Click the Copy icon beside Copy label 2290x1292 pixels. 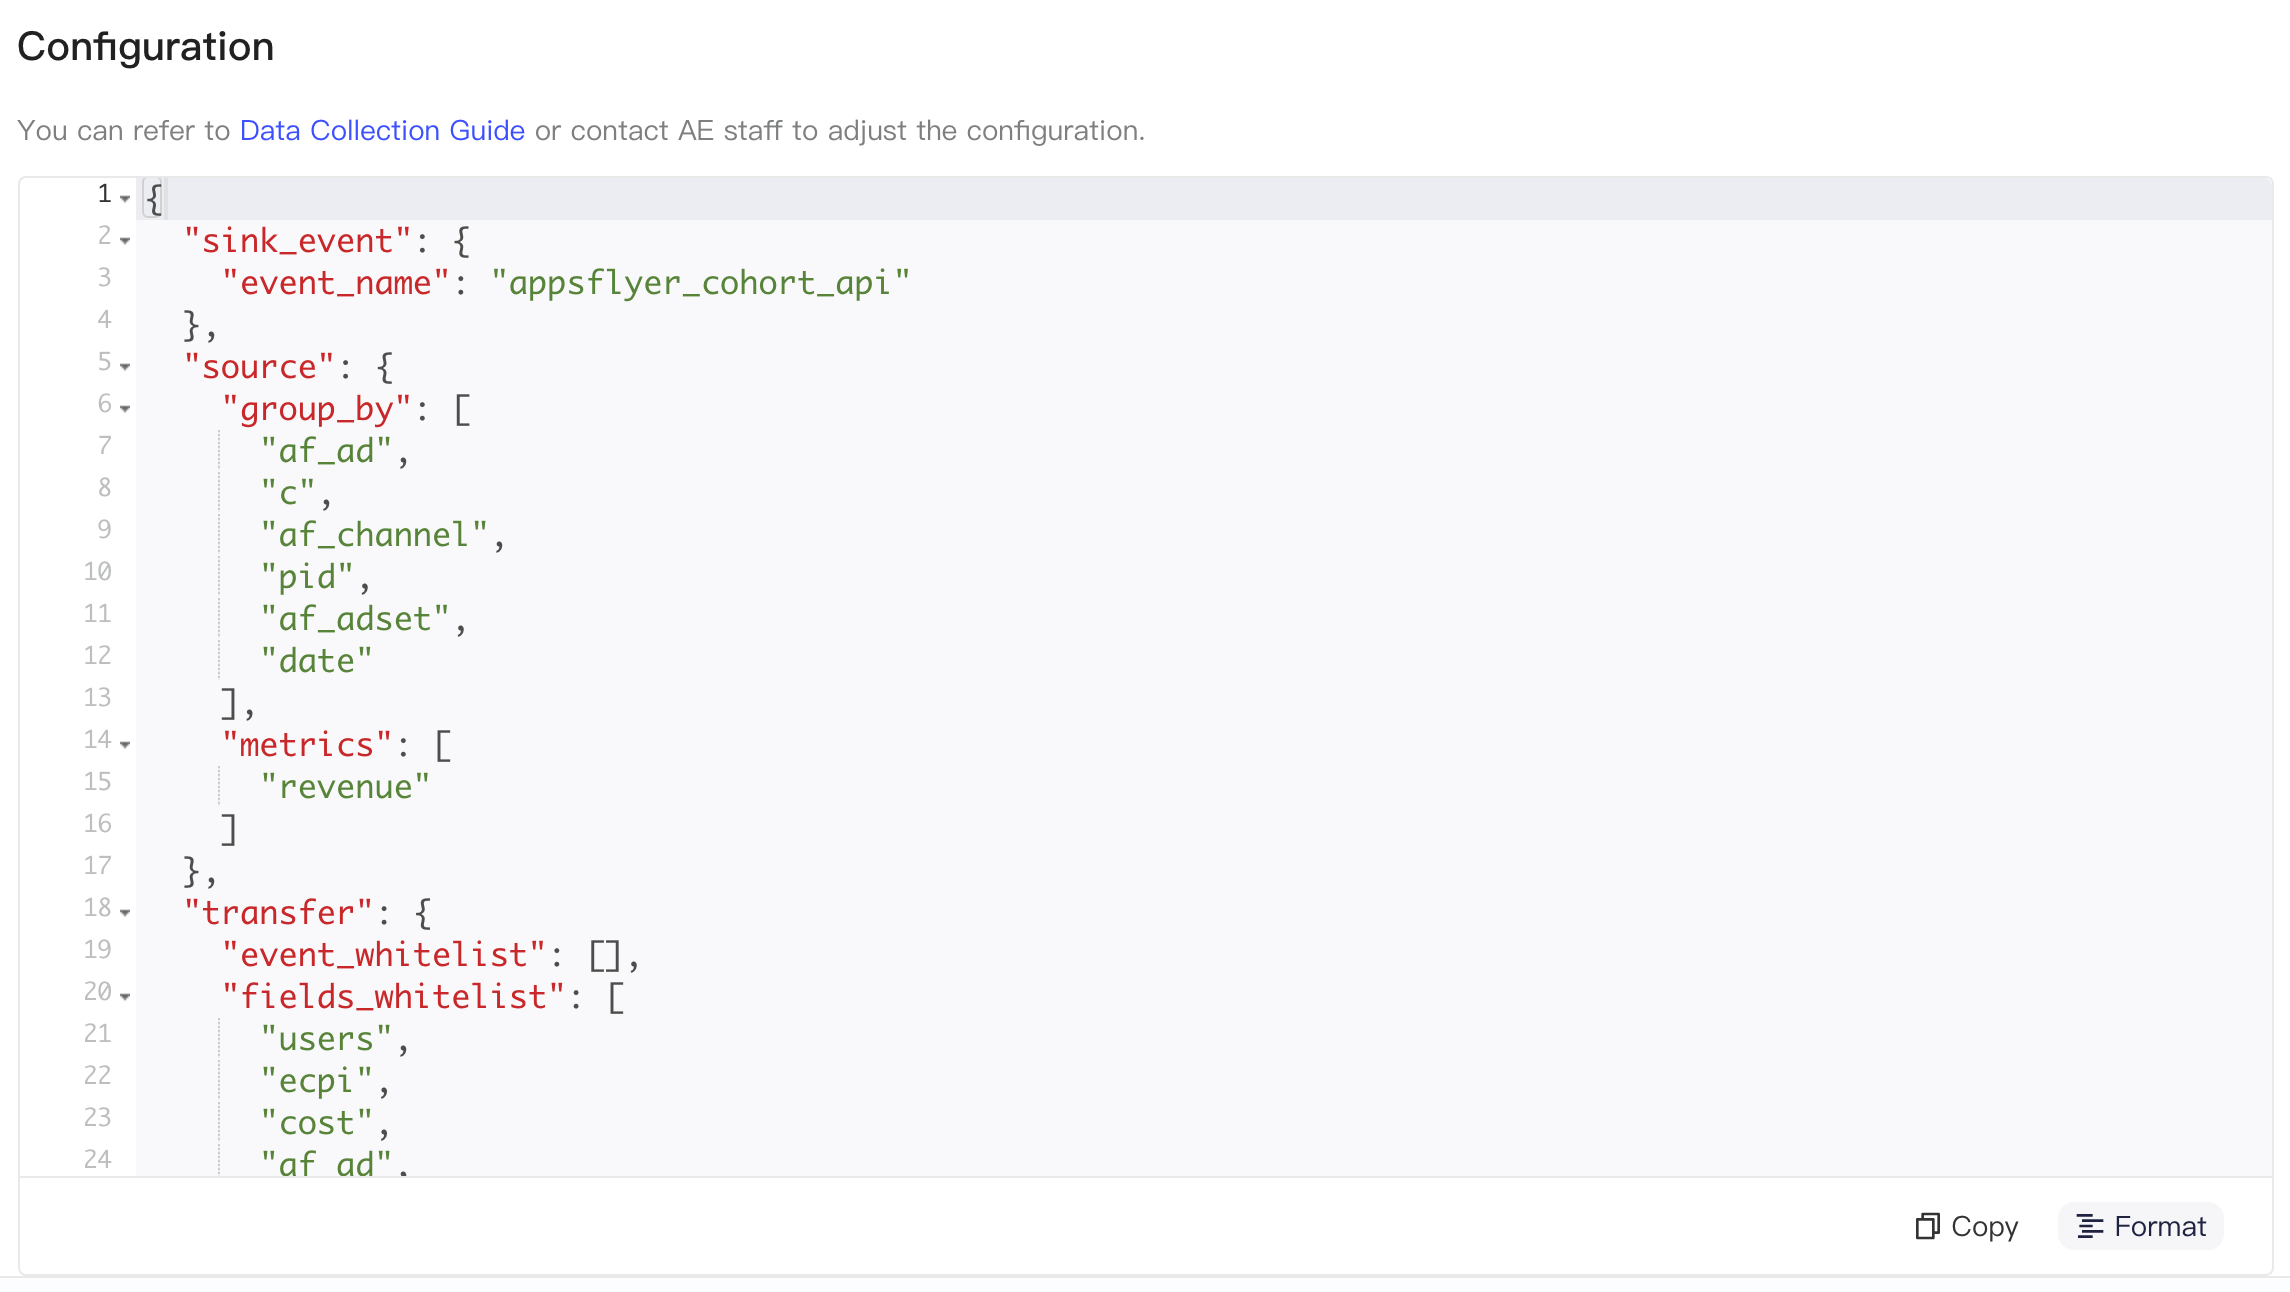(x=1927, y=1226)
